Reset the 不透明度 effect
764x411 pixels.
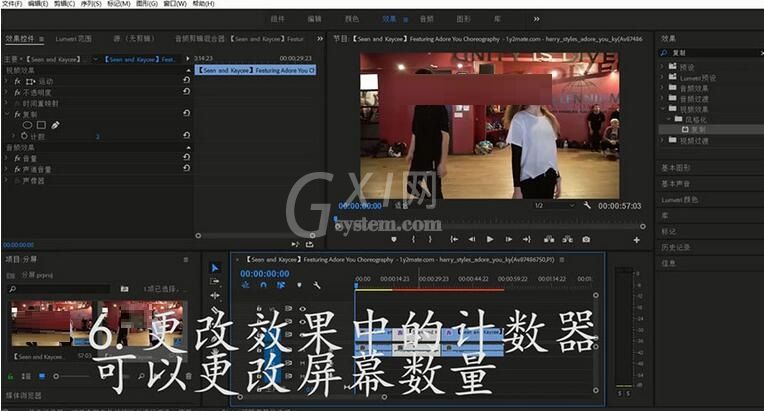(x=186, y=91)
